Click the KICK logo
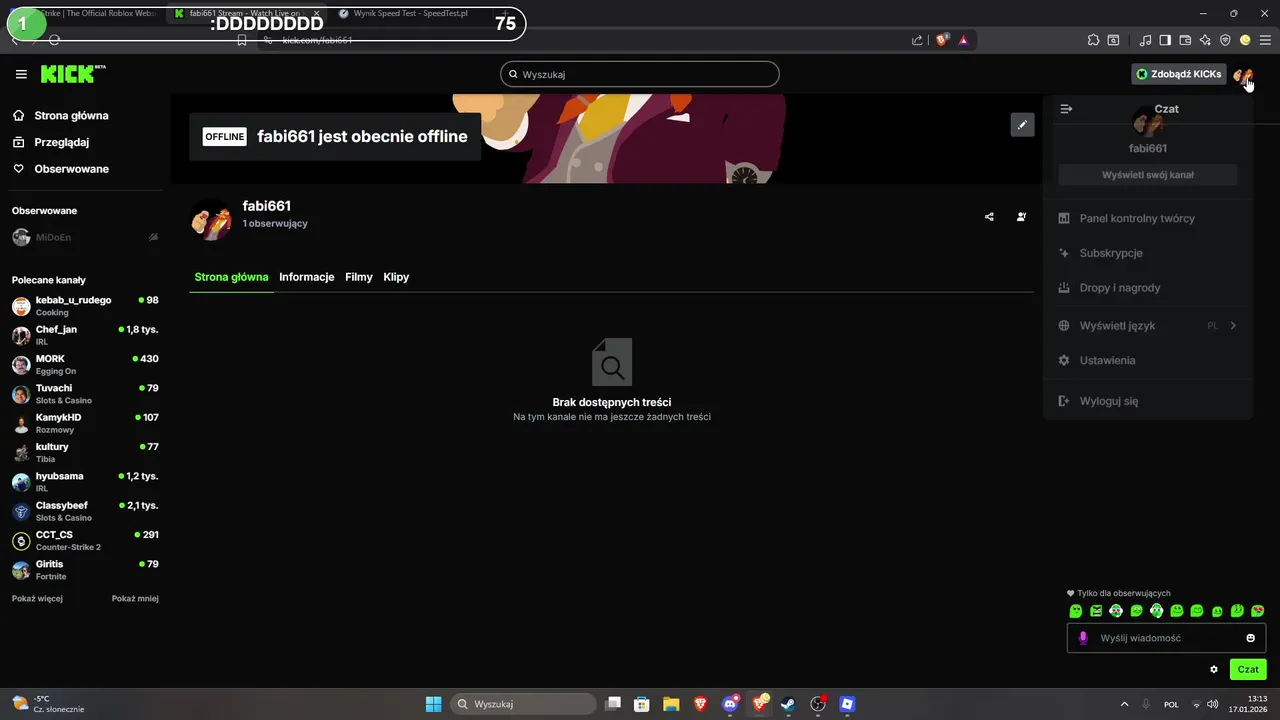Viewport: 1280px width, 720px height. [x=73, y=74]
